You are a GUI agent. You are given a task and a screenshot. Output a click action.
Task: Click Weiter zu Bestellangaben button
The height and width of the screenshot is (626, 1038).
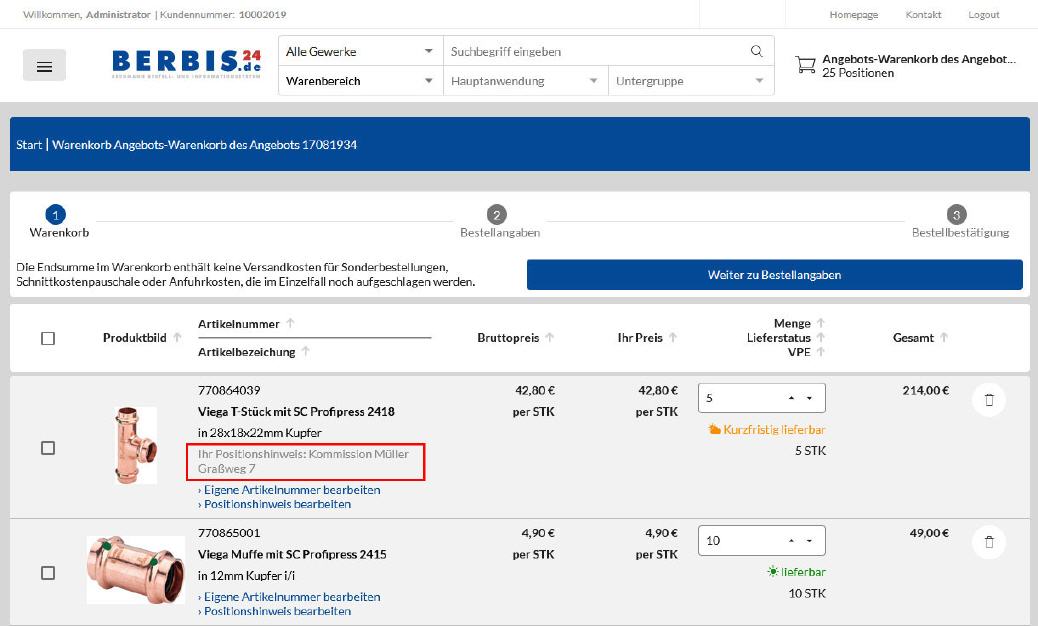(x=775, y=275)
